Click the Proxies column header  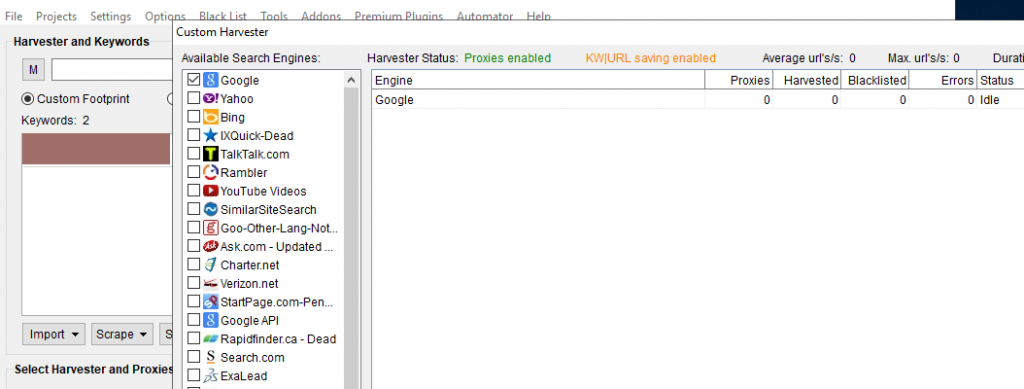click(x=739, y=80)
